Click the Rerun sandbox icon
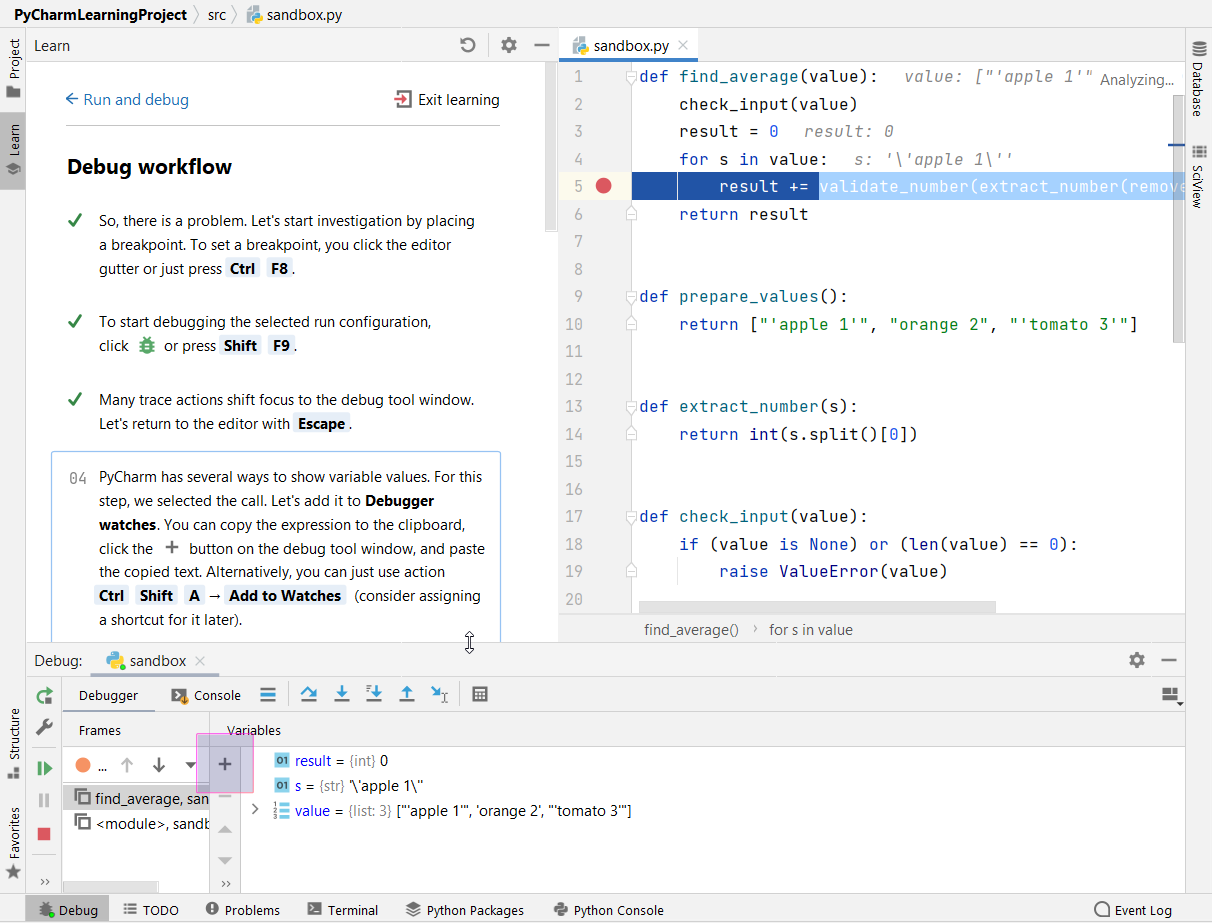The image size is (1212, 923). 44,696
